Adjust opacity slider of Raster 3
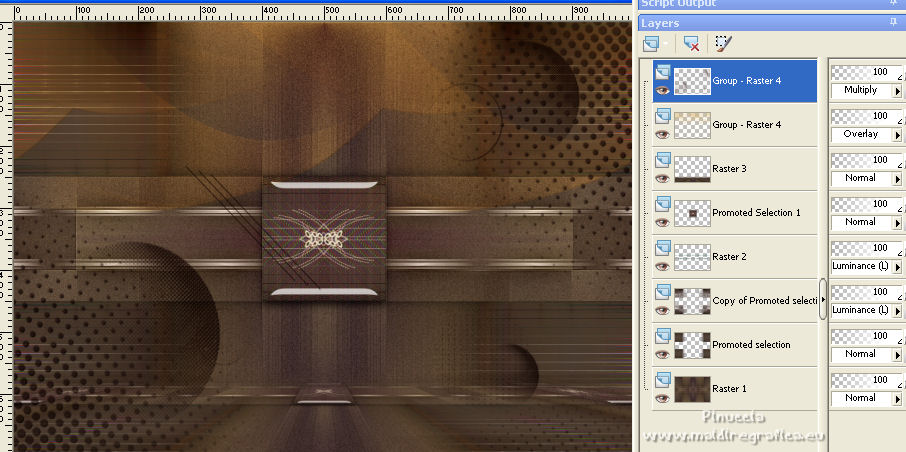 pos(867,160)
